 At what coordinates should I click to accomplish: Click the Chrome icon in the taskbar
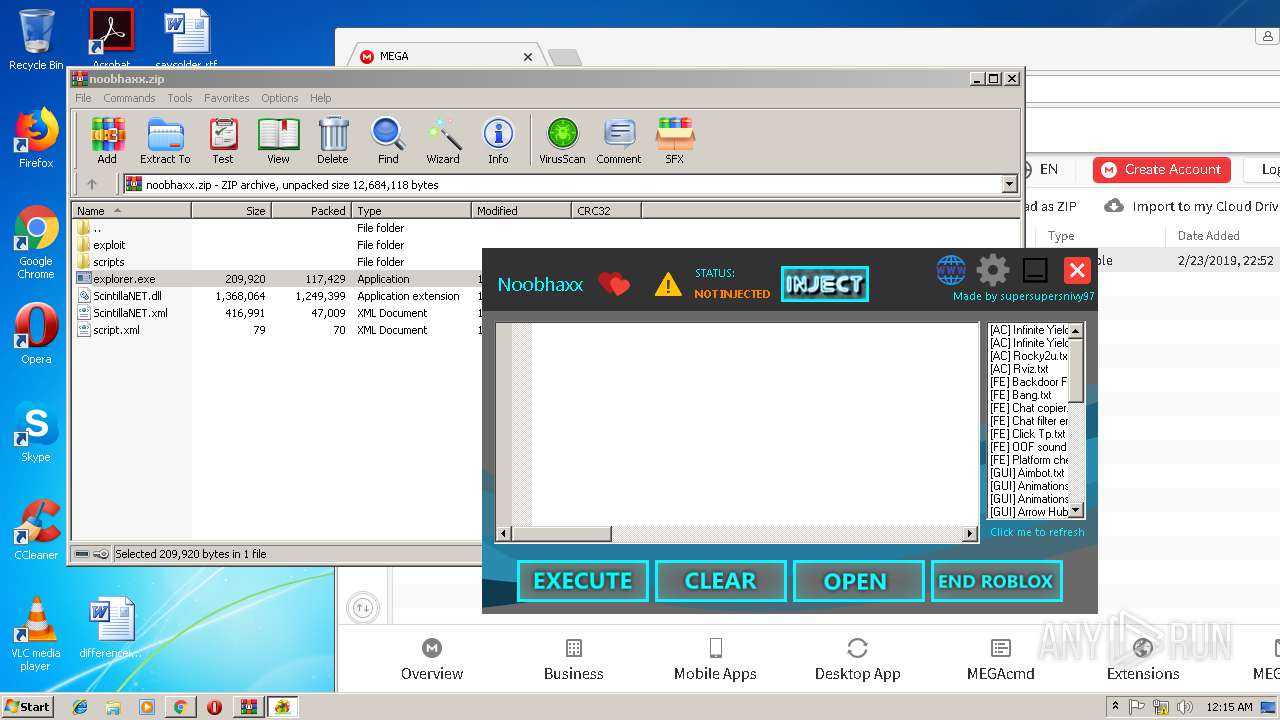(x=180, y=707)
